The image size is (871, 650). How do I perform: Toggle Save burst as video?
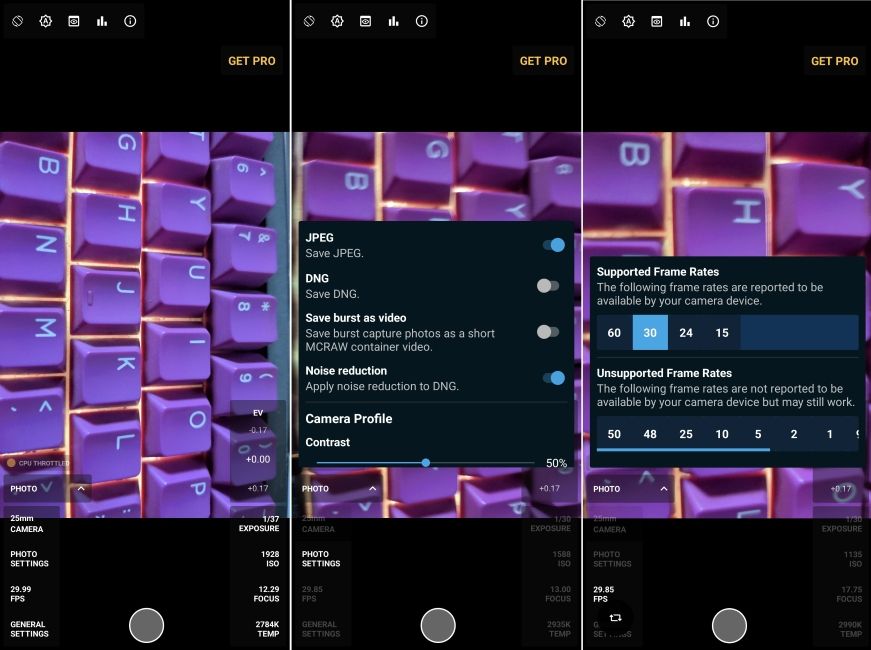click(x=548, y=331)
